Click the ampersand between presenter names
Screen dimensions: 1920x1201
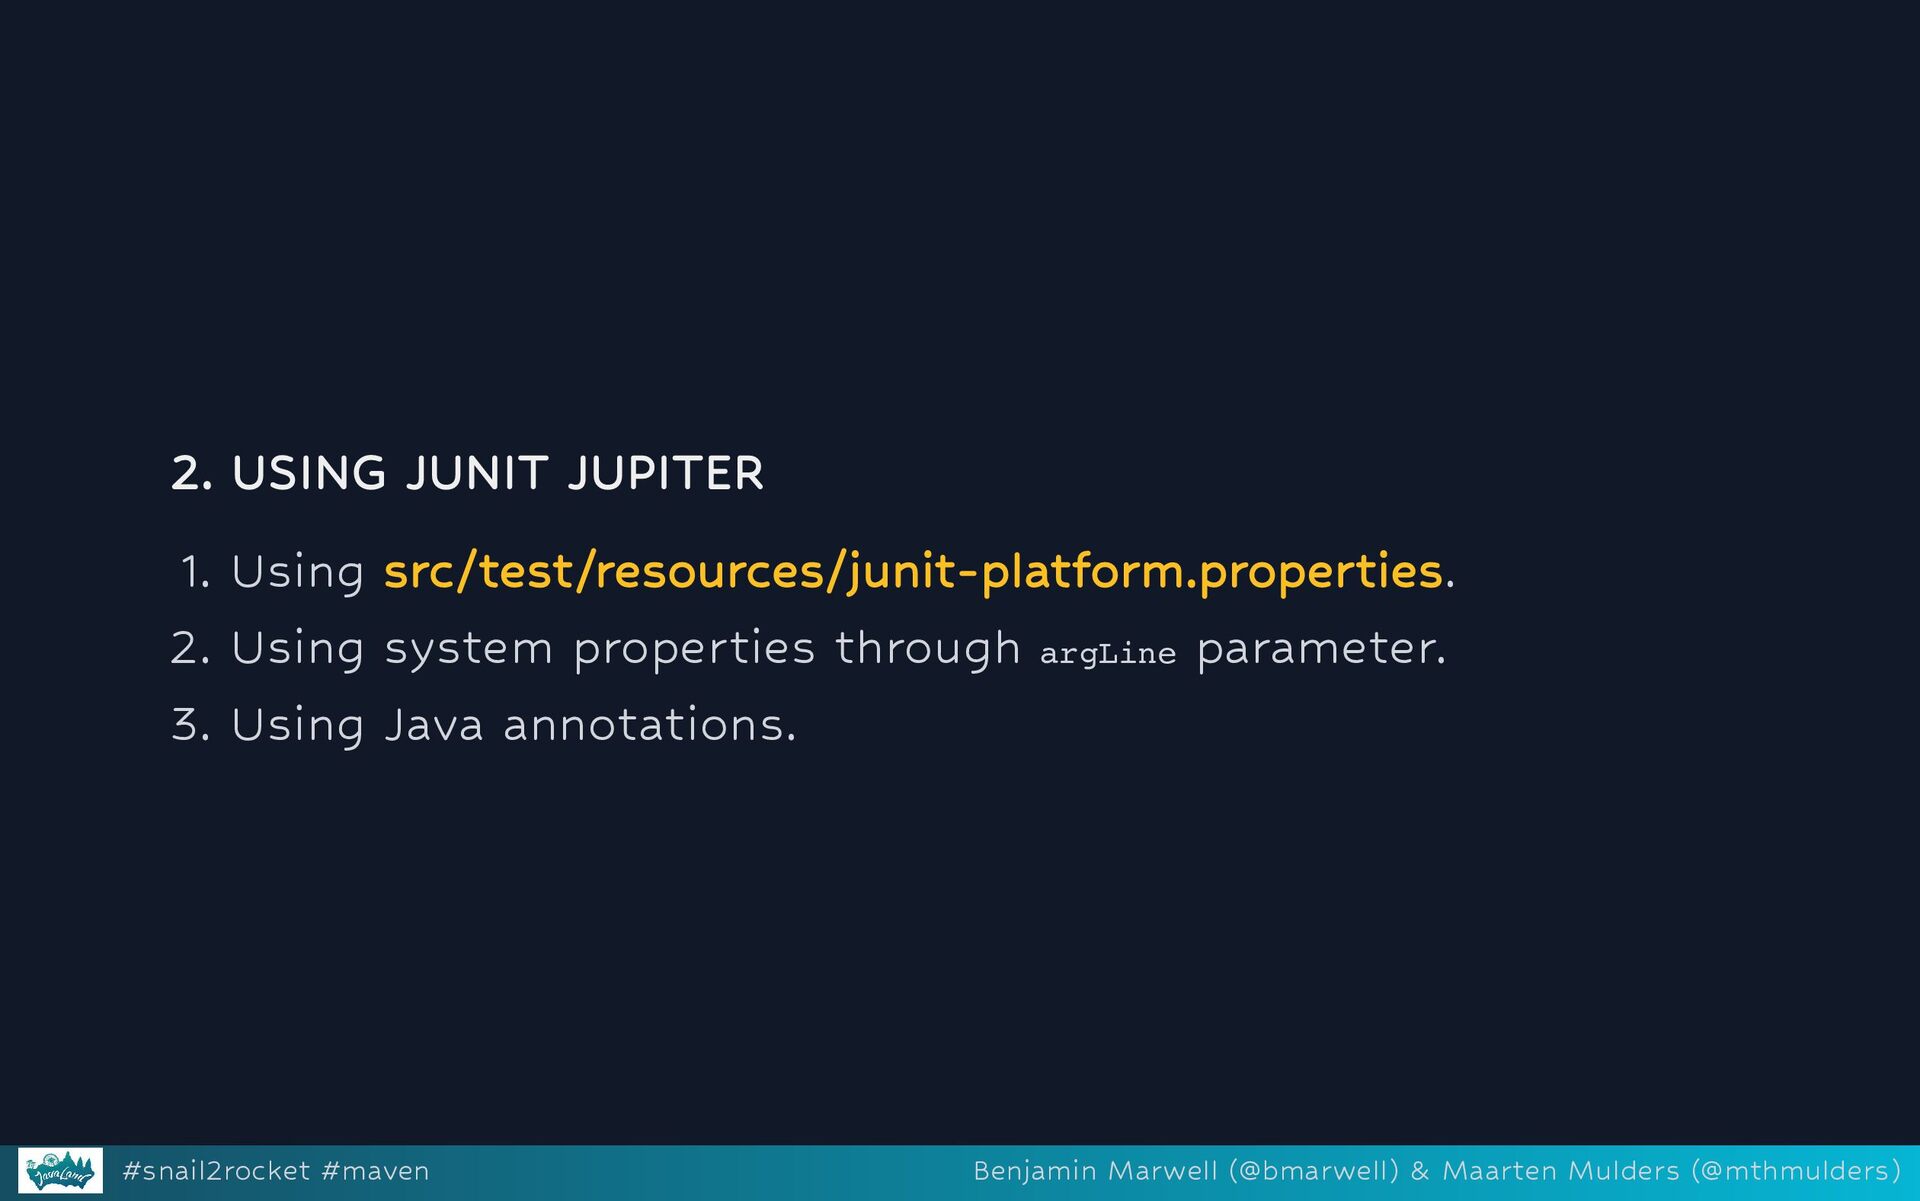point(1420,1171)
